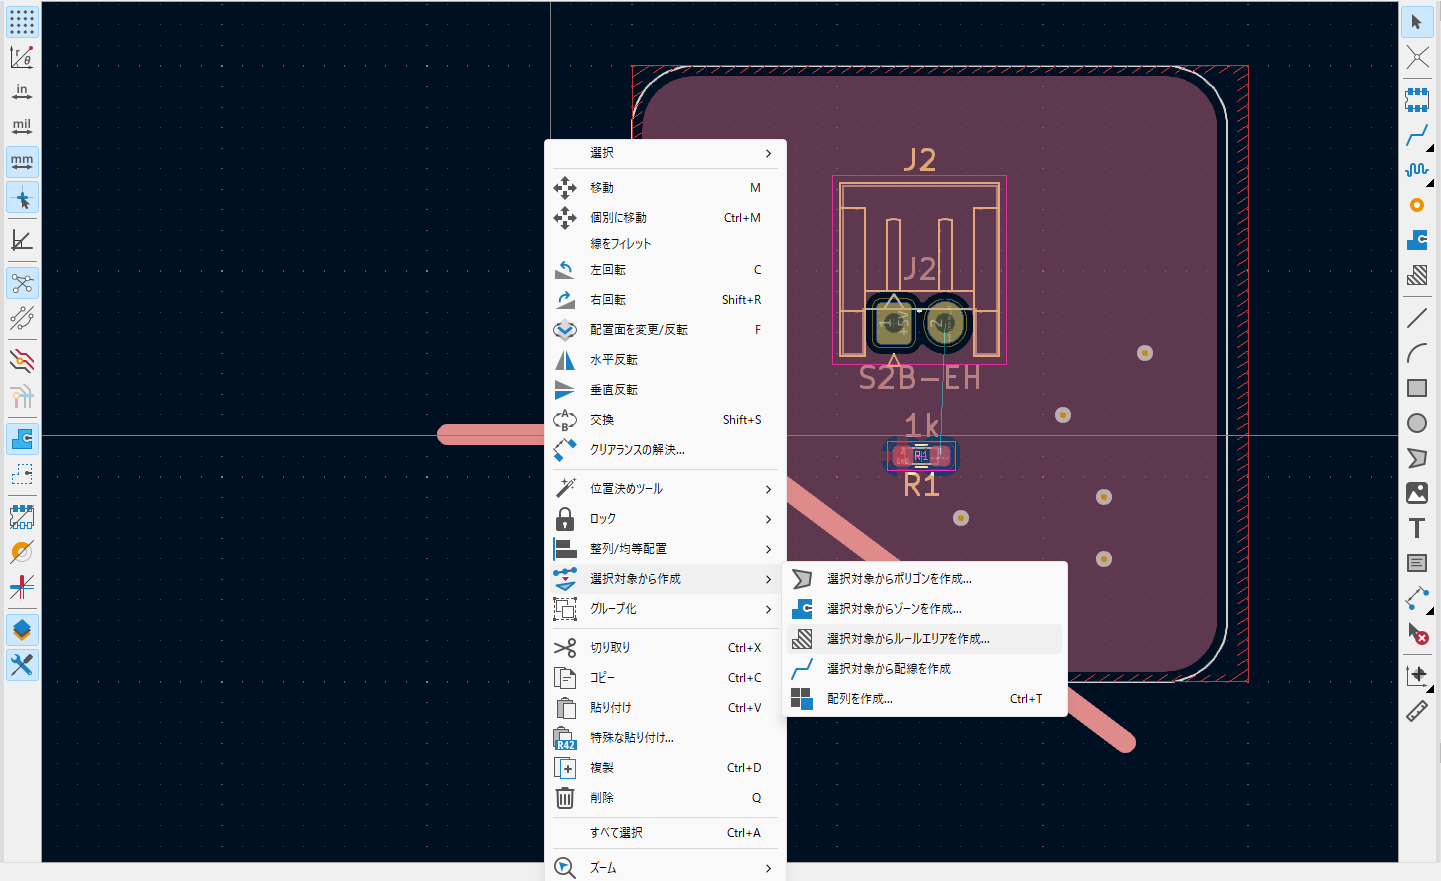Select the draw arc tool
This screenshot has height=881, width=1441.
[1417, 353]
